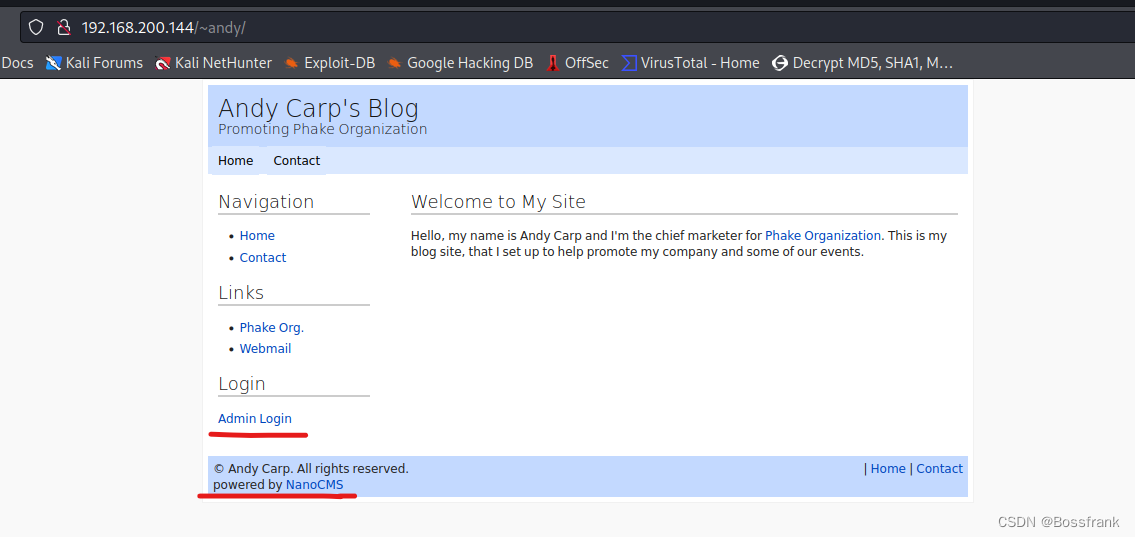Click the Login sidebar heading

coord(242,384)
